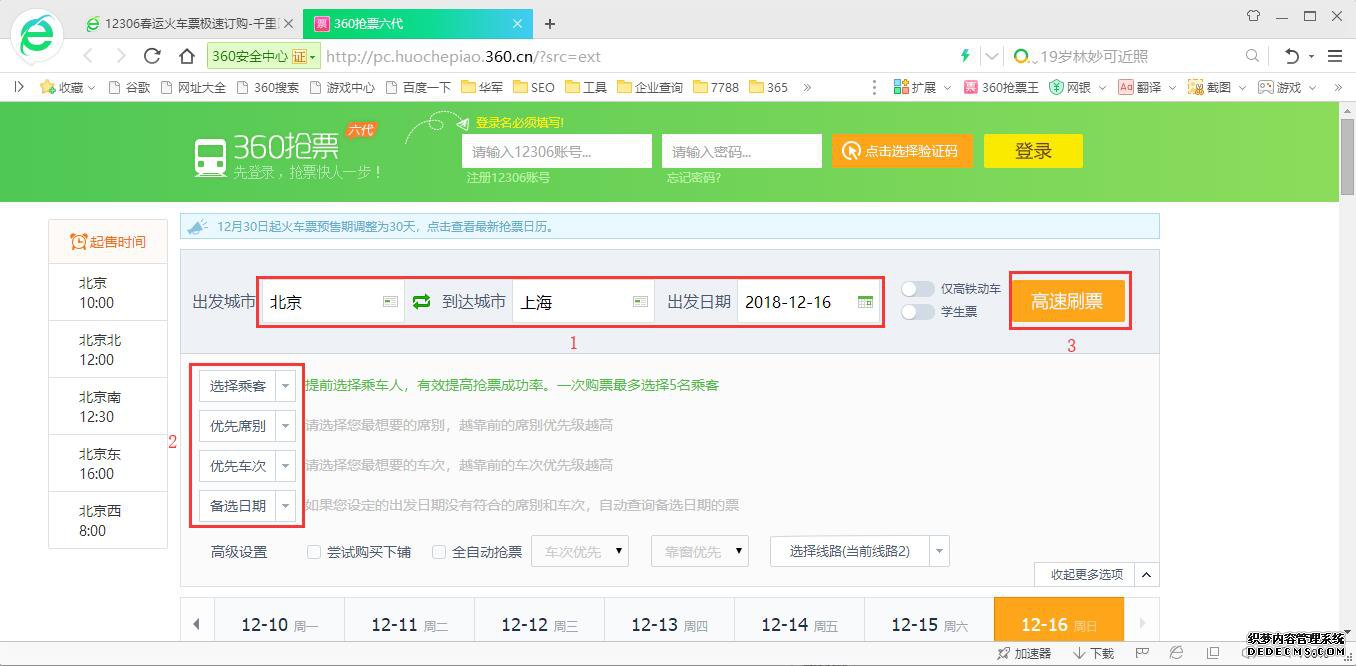Click the undo closed tab icon
This screenshot has height=666, width=1356.
(x=1292, y=56)
